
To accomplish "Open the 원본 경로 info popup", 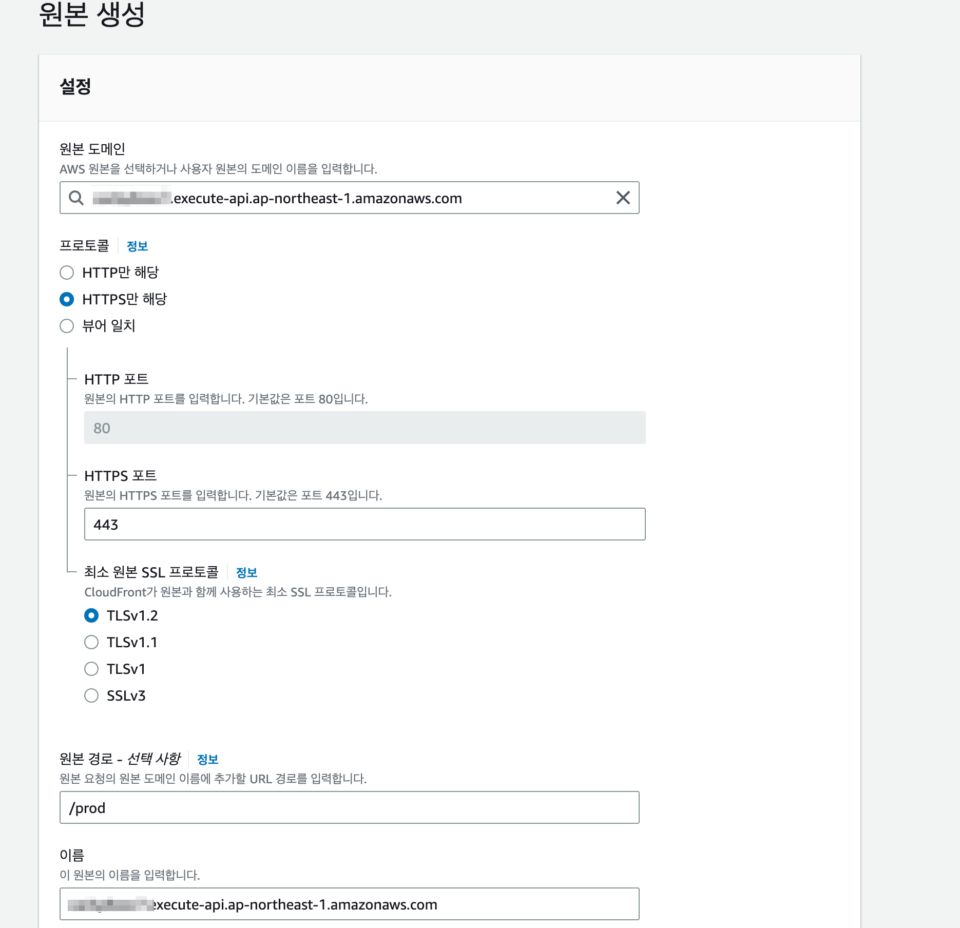I will pyautogui.click(x=207, y=759).
